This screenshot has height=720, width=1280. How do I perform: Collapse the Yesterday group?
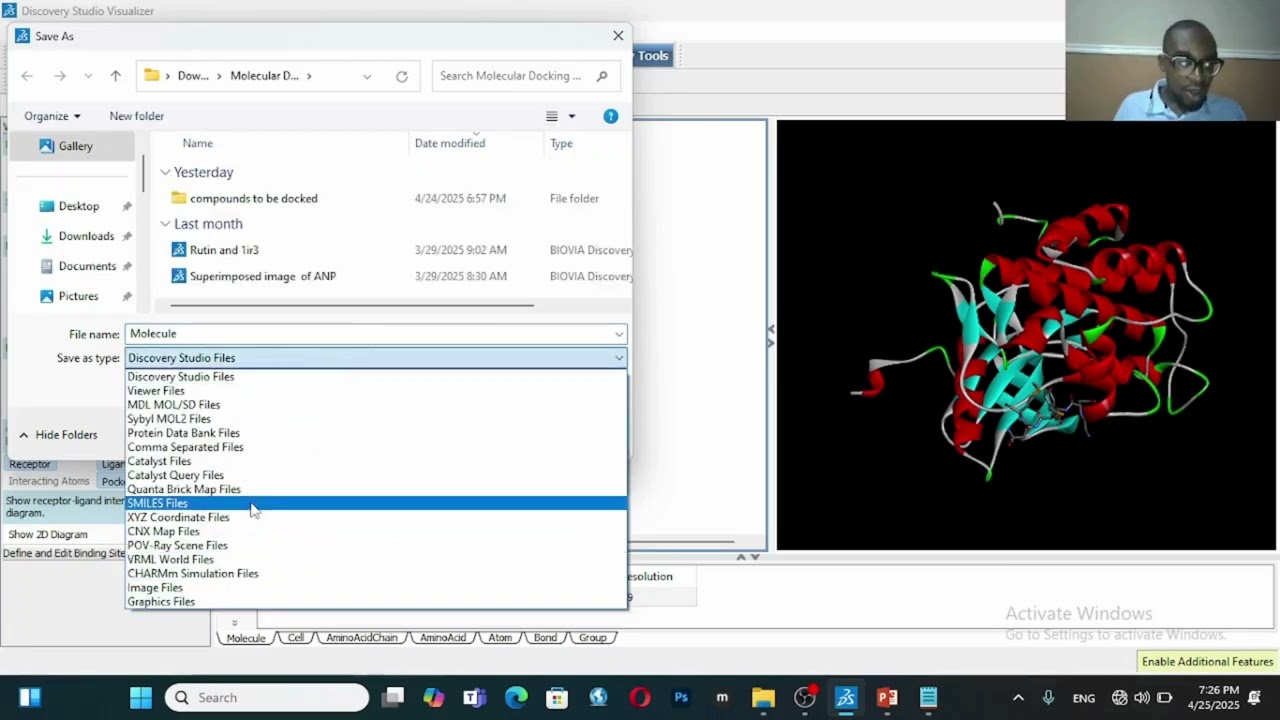point(165,172)
